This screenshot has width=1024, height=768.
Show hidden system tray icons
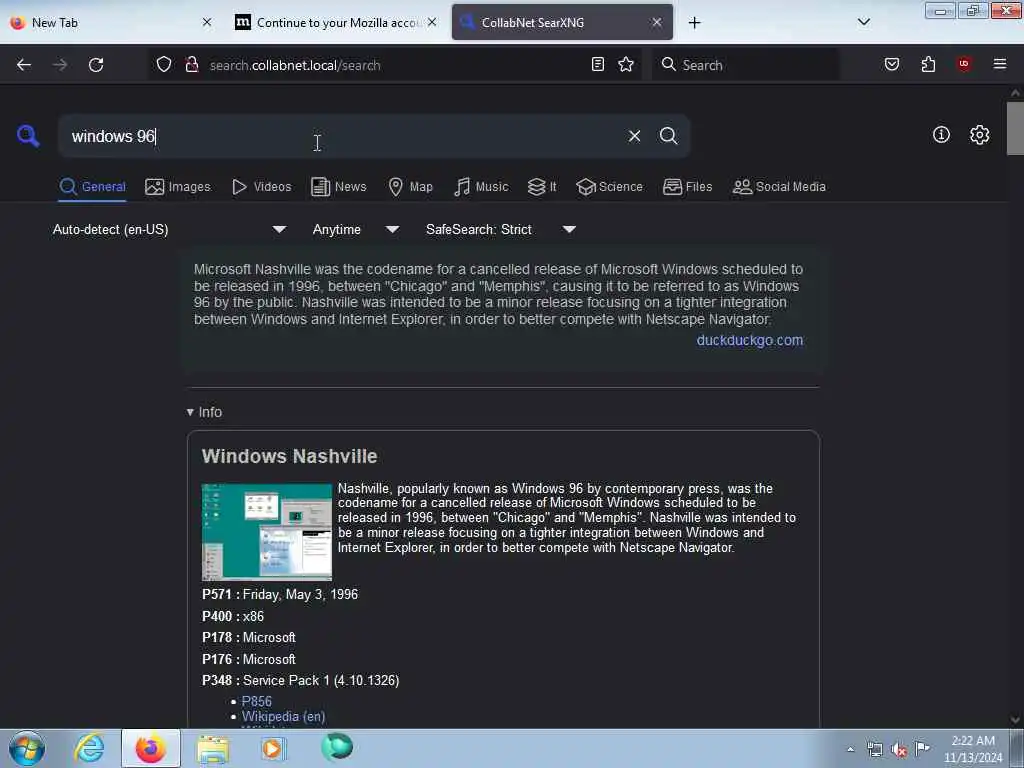[x=850, y=750]
